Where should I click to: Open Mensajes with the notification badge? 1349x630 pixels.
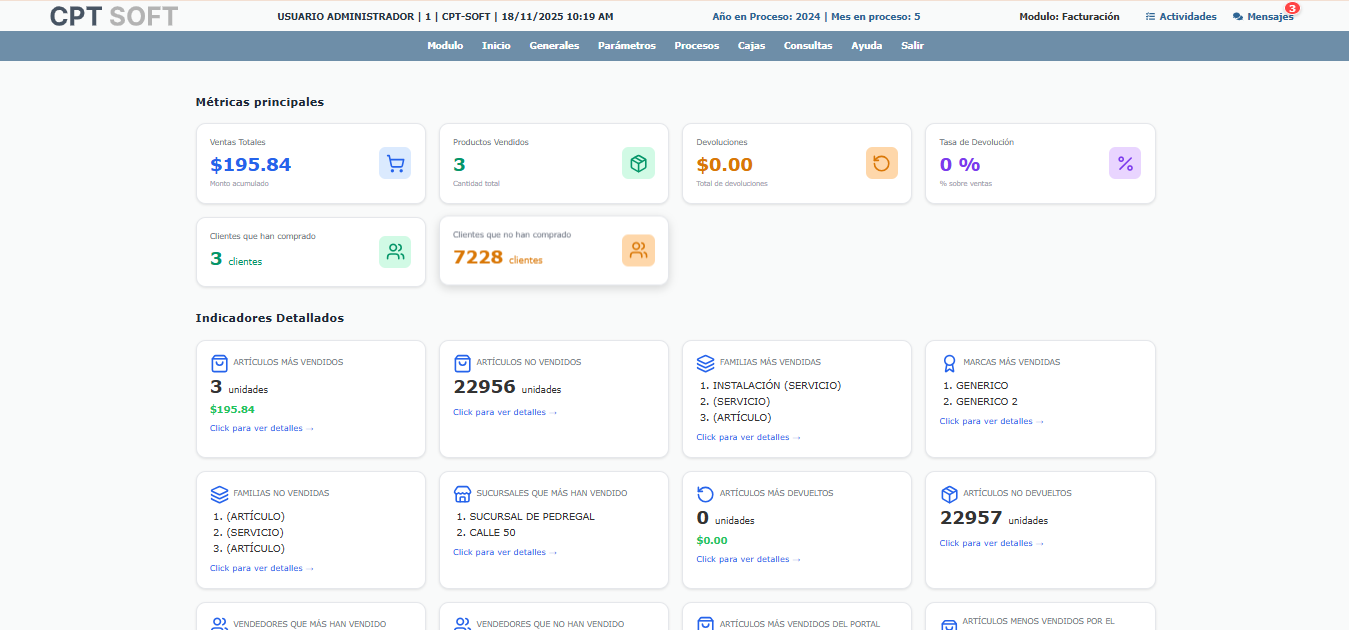(1268, 16)
